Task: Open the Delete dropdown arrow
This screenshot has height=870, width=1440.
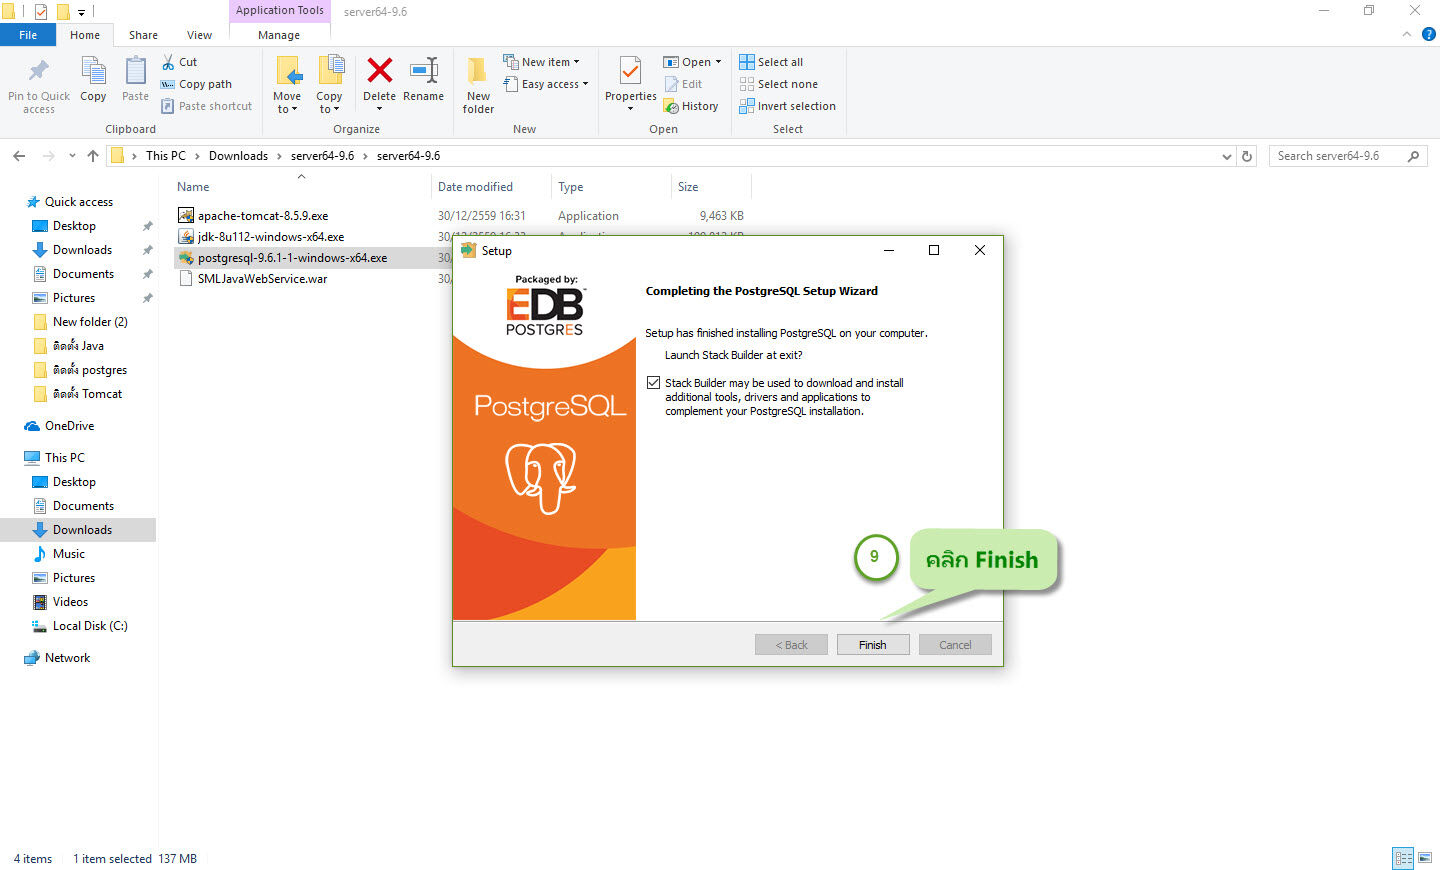Action: pyautogui.click(x=380, y=108)
